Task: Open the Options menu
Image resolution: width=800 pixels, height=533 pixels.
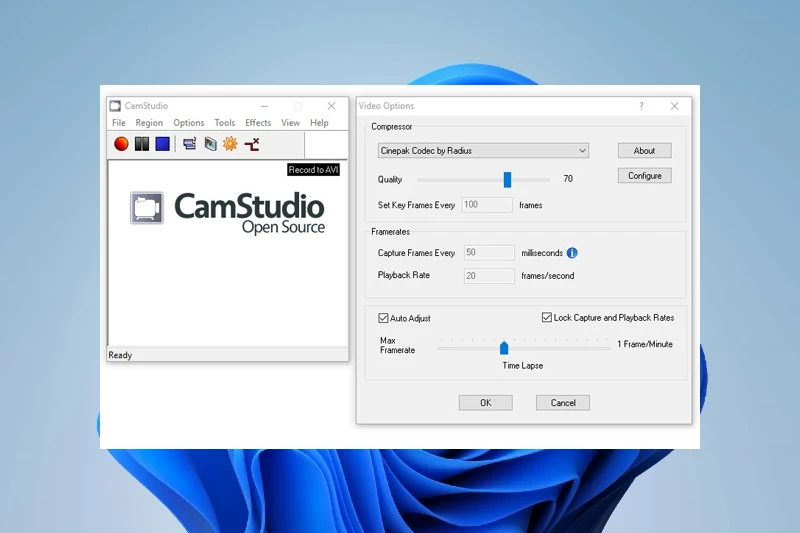Action: [x=188, y=123]
